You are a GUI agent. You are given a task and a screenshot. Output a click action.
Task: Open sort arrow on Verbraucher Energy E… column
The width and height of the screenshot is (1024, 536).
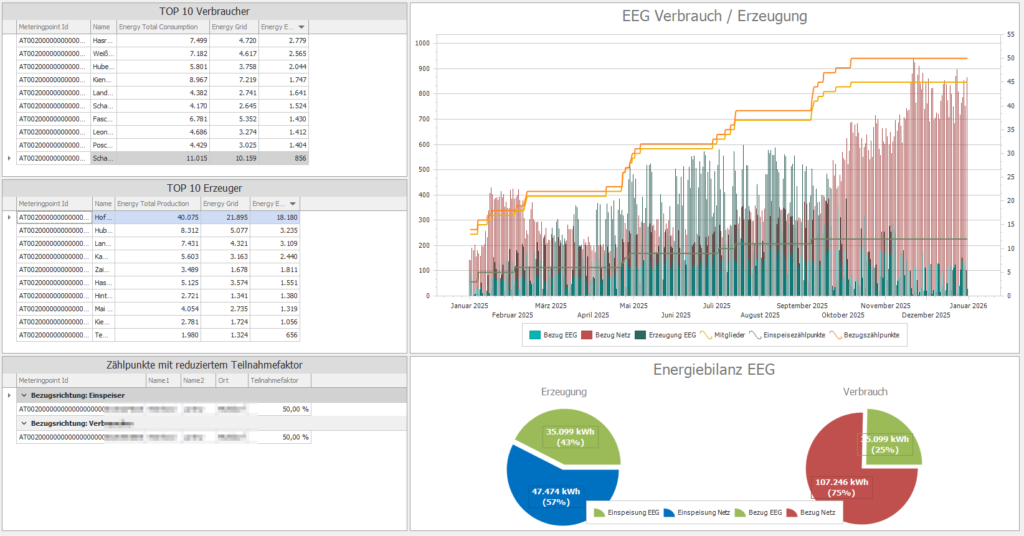[302, 27]
